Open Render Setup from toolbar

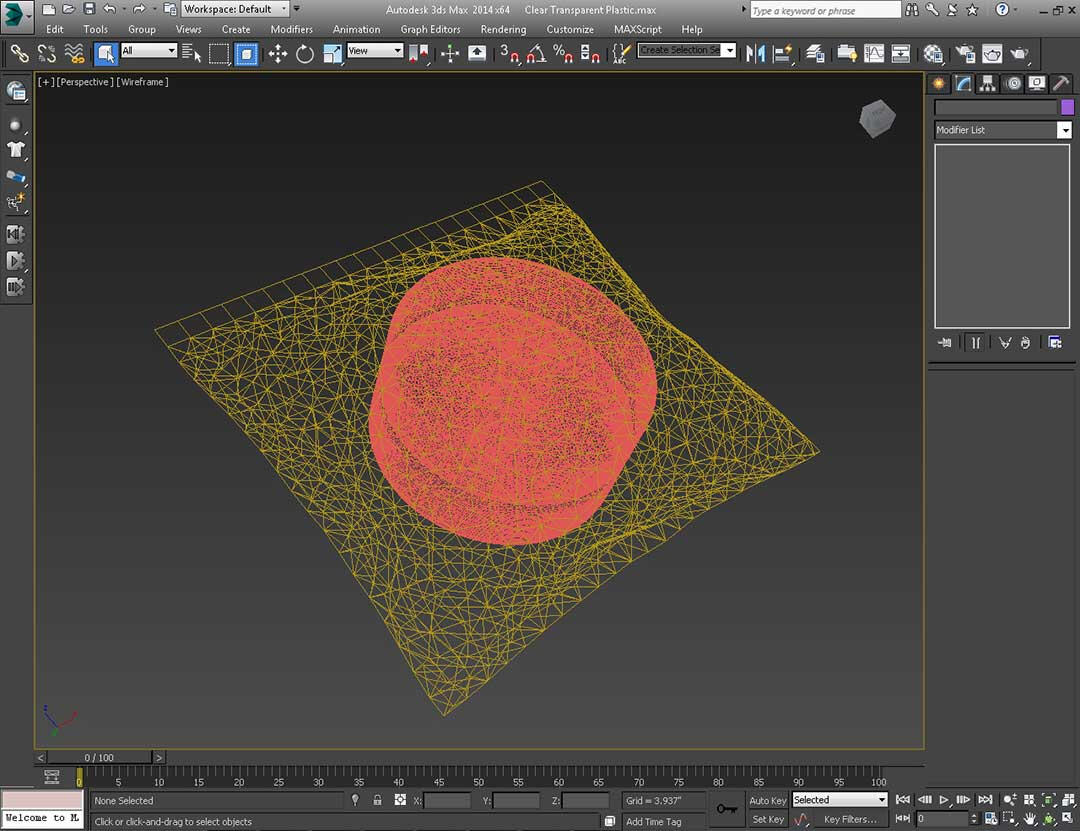[965, 53]
